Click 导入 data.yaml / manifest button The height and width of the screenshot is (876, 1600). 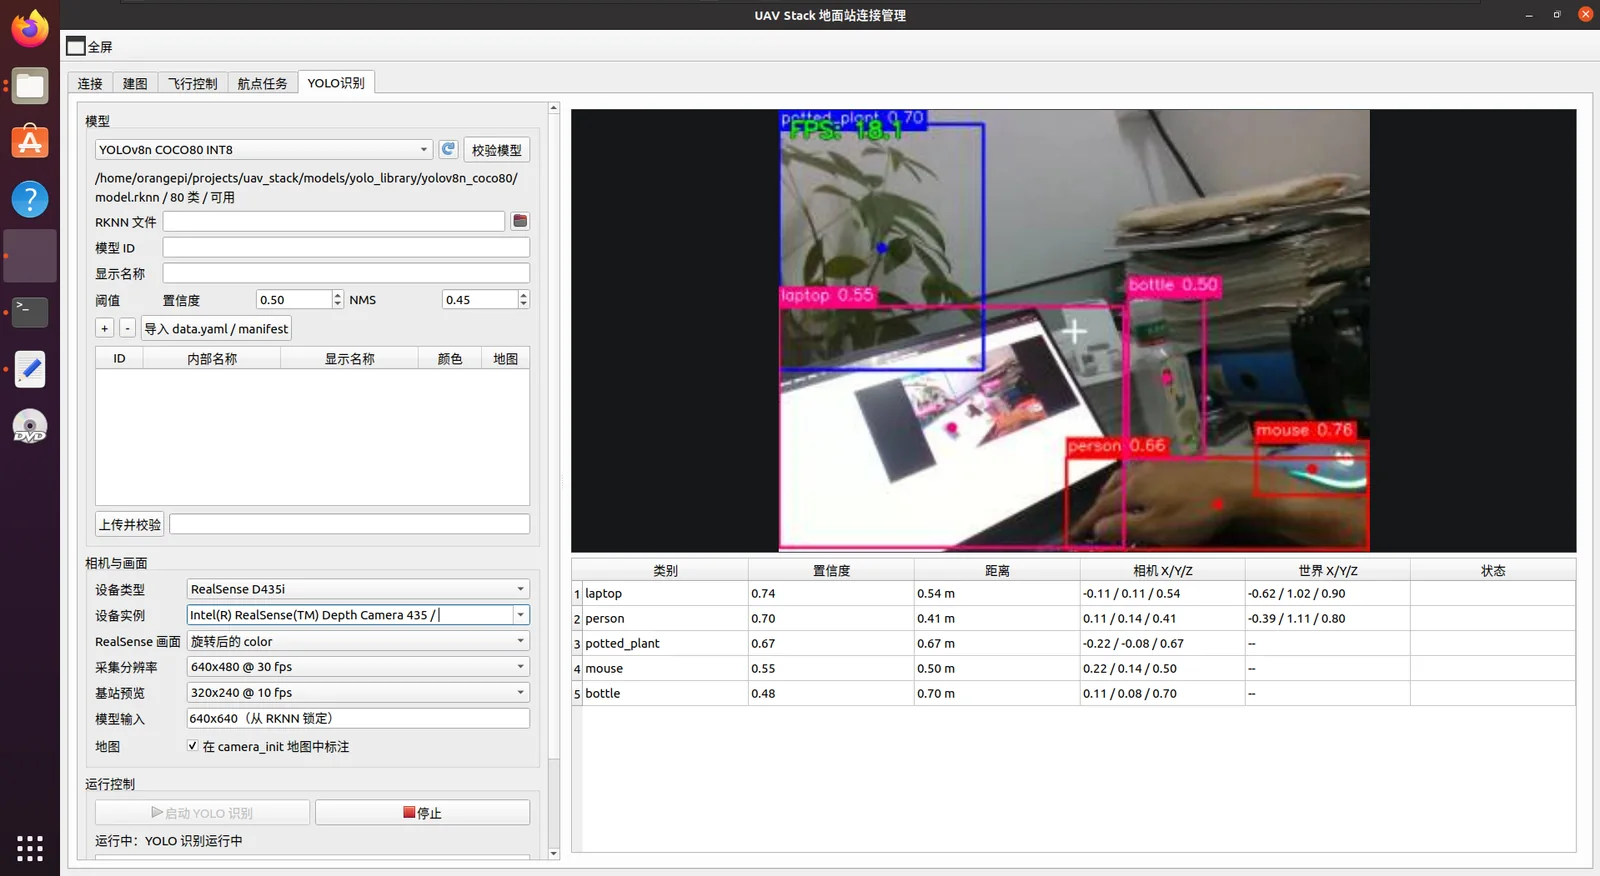pyautogui.click(x=216, y=328)
